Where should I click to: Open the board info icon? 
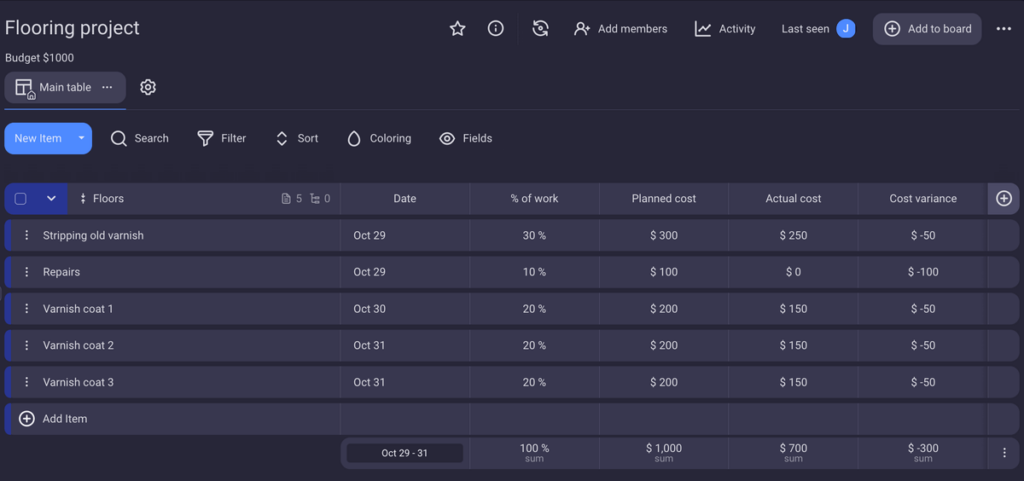coord(496,29)
